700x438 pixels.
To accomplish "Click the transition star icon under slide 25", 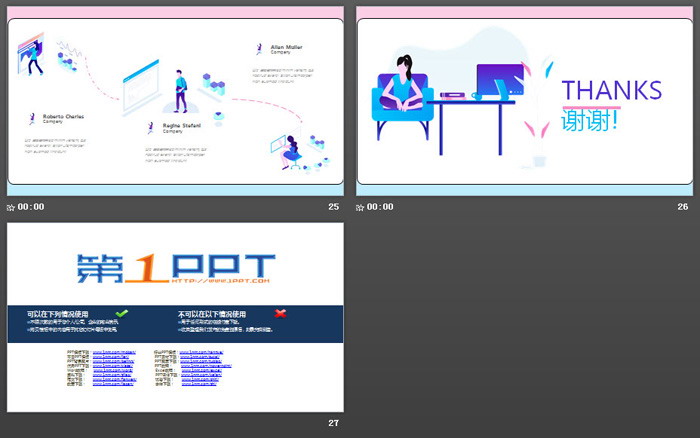I will coord(11,207).
